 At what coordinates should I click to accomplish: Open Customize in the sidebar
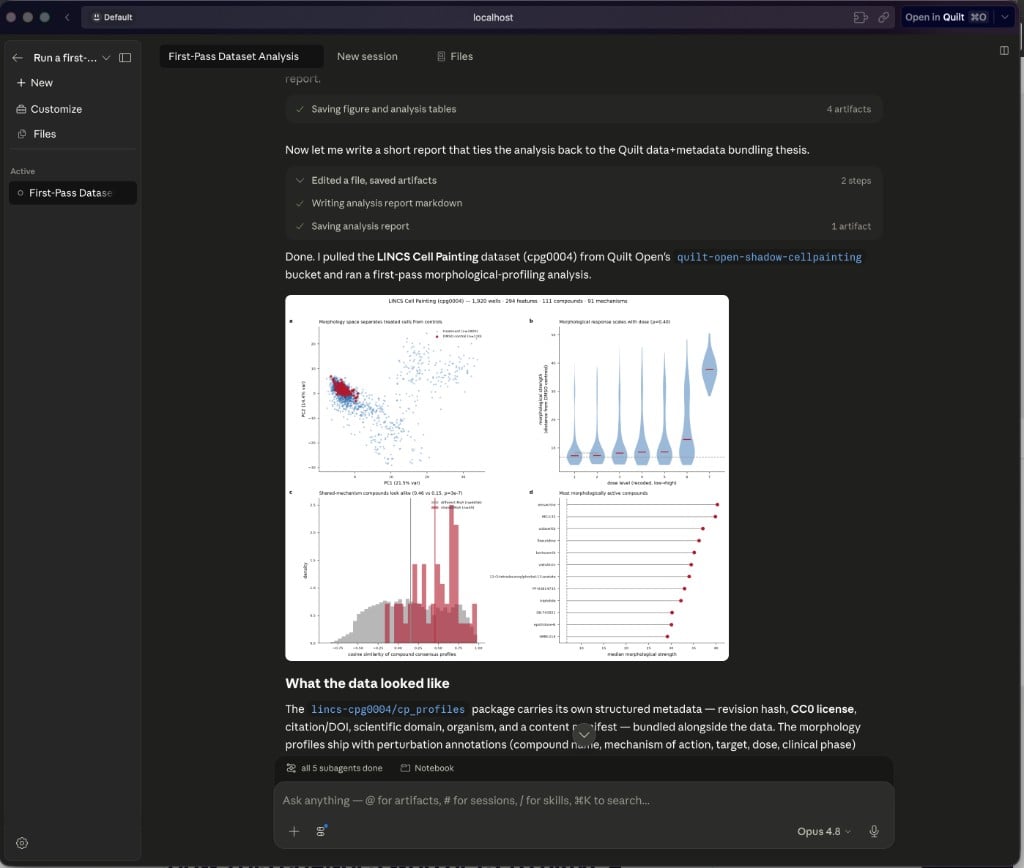point(49,109)
